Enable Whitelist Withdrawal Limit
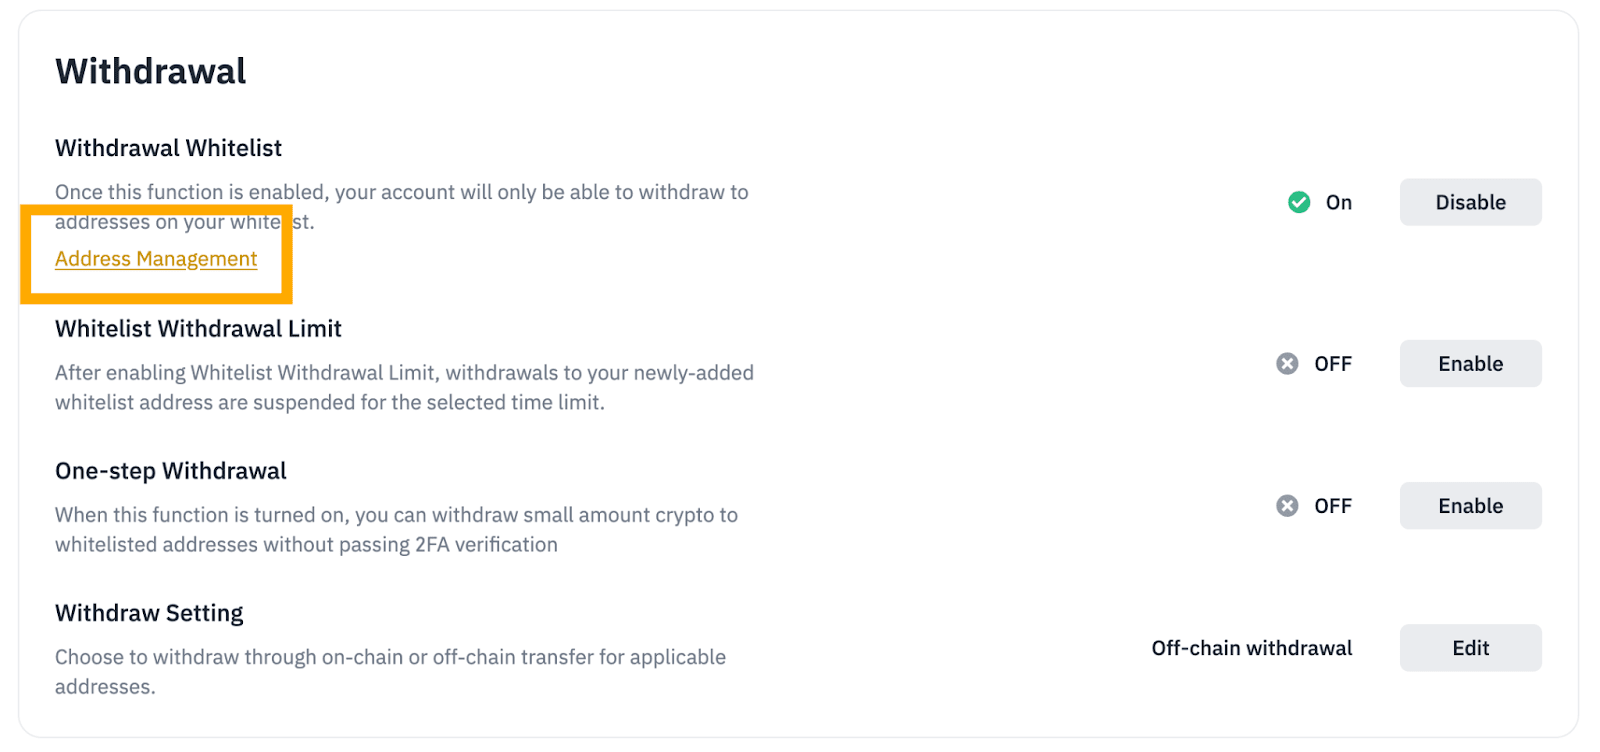 (x=1469, y=364)
